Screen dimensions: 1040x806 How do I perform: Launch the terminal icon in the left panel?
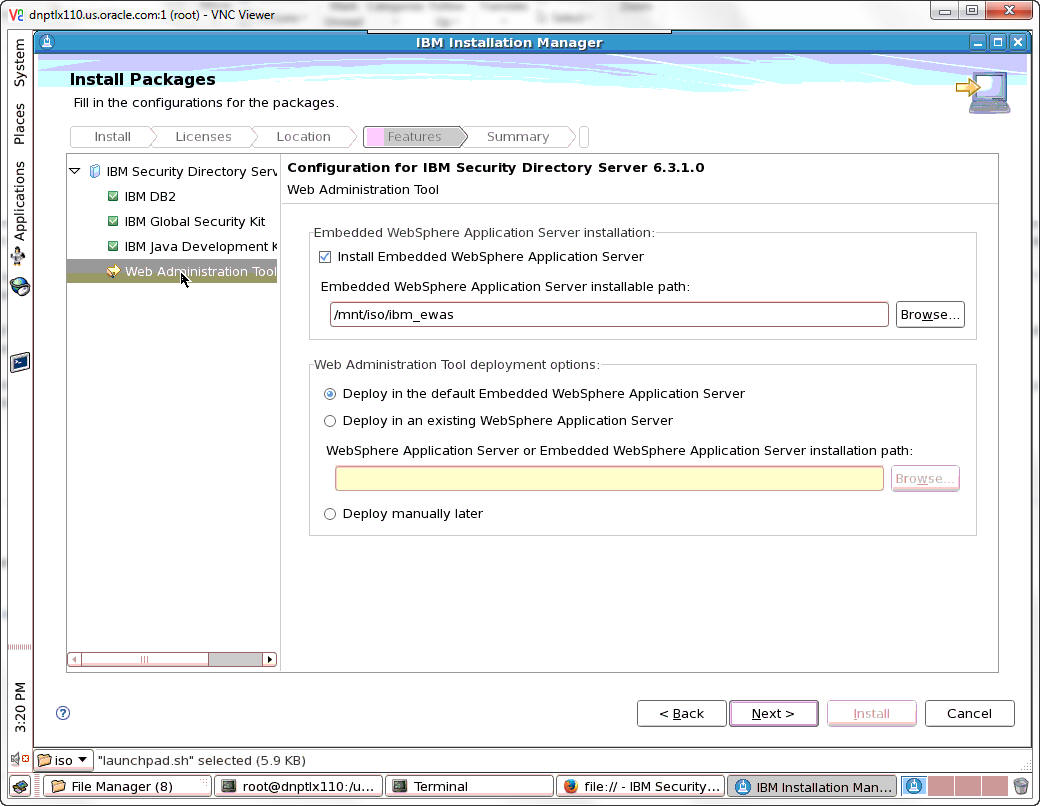(20, 362)
